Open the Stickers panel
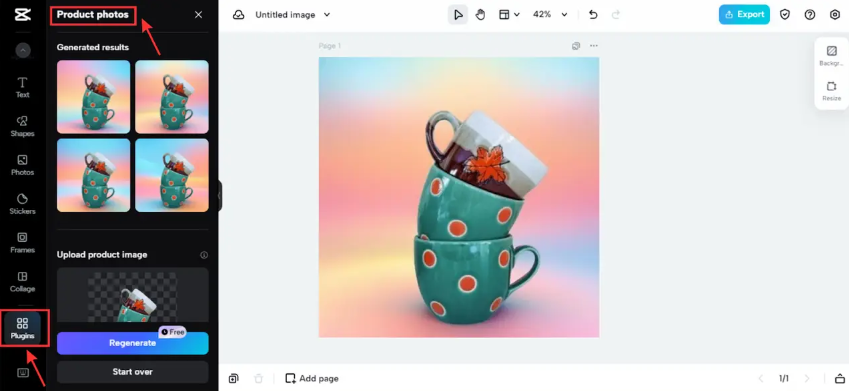Screen dimensions: 849x391 coord(22,204)
